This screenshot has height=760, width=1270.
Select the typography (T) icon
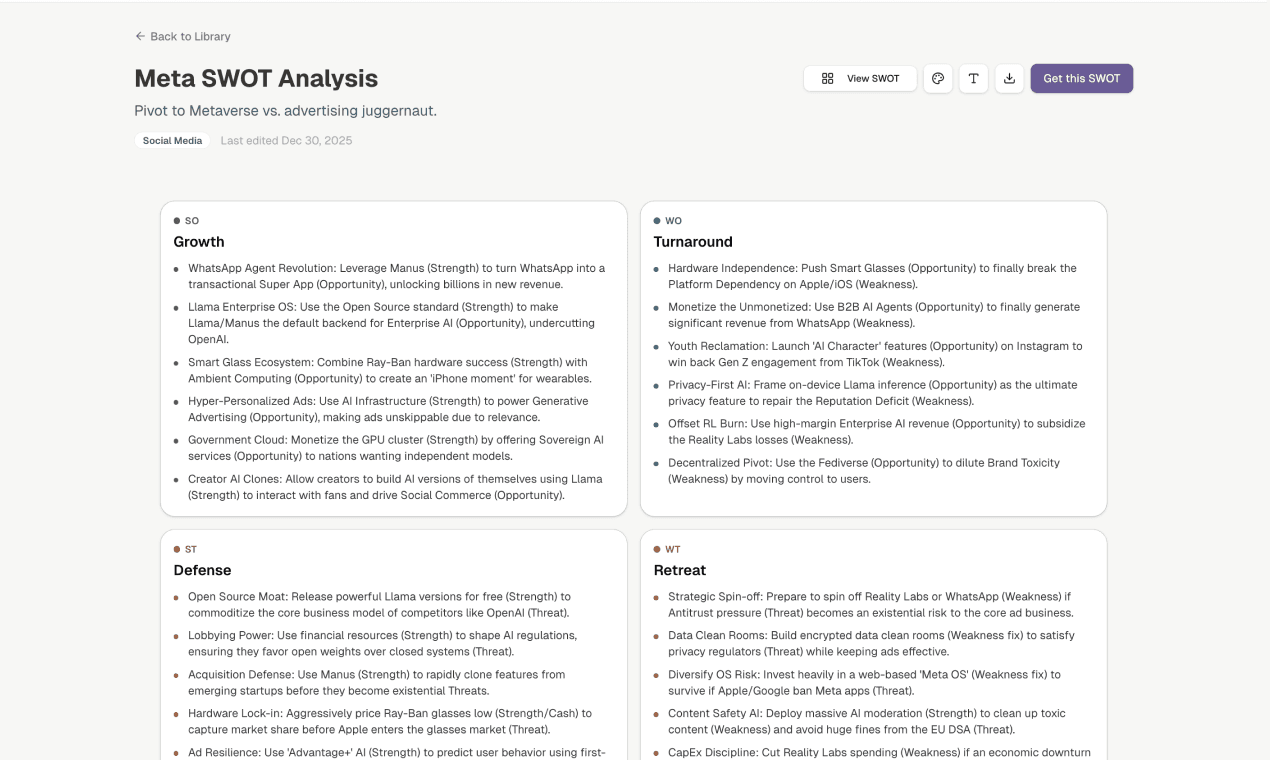tap(973, 78)
